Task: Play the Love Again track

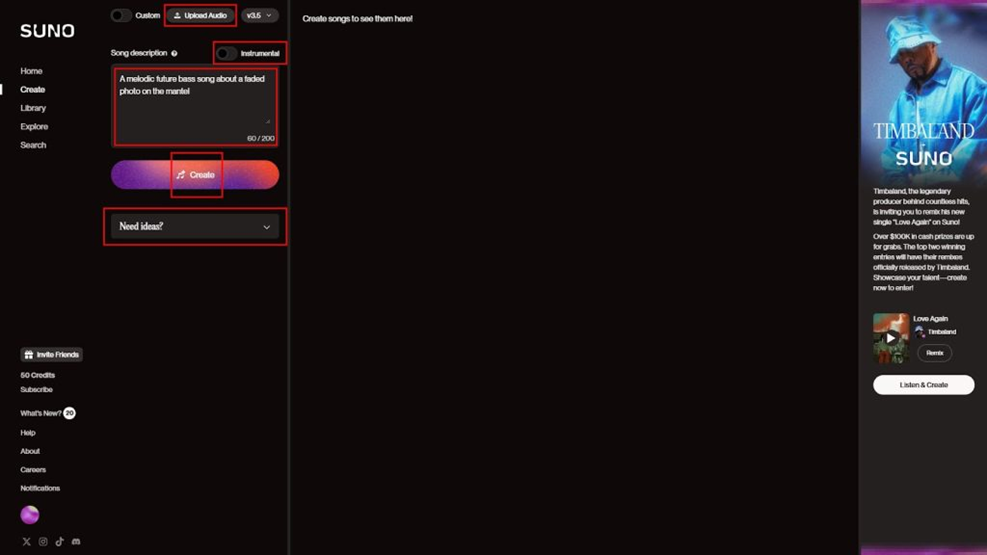Action: tap(891, 338)
